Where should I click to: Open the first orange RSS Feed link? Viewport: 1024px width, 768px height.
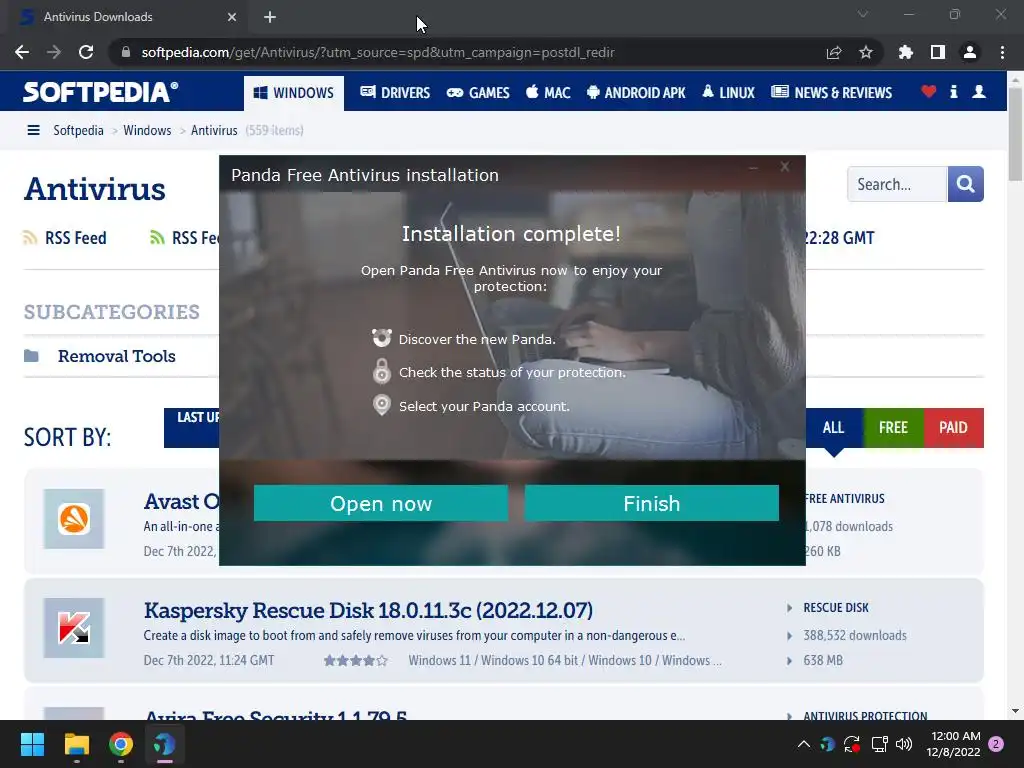[x=65, y=238]
